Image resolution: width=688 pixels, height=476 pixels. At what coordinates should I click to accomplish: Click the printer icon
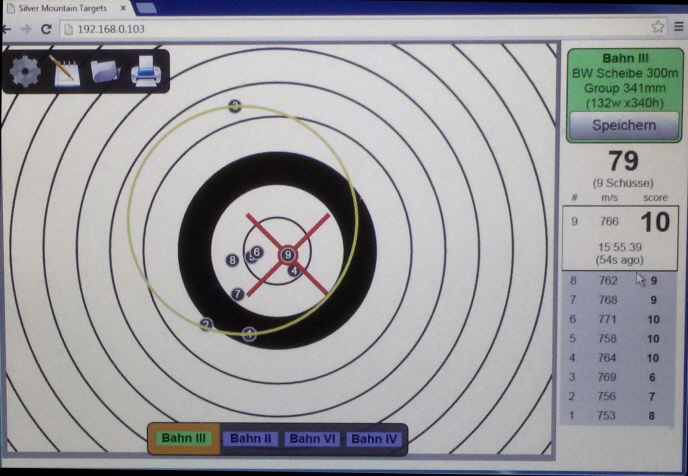click(x=145, y=72)
